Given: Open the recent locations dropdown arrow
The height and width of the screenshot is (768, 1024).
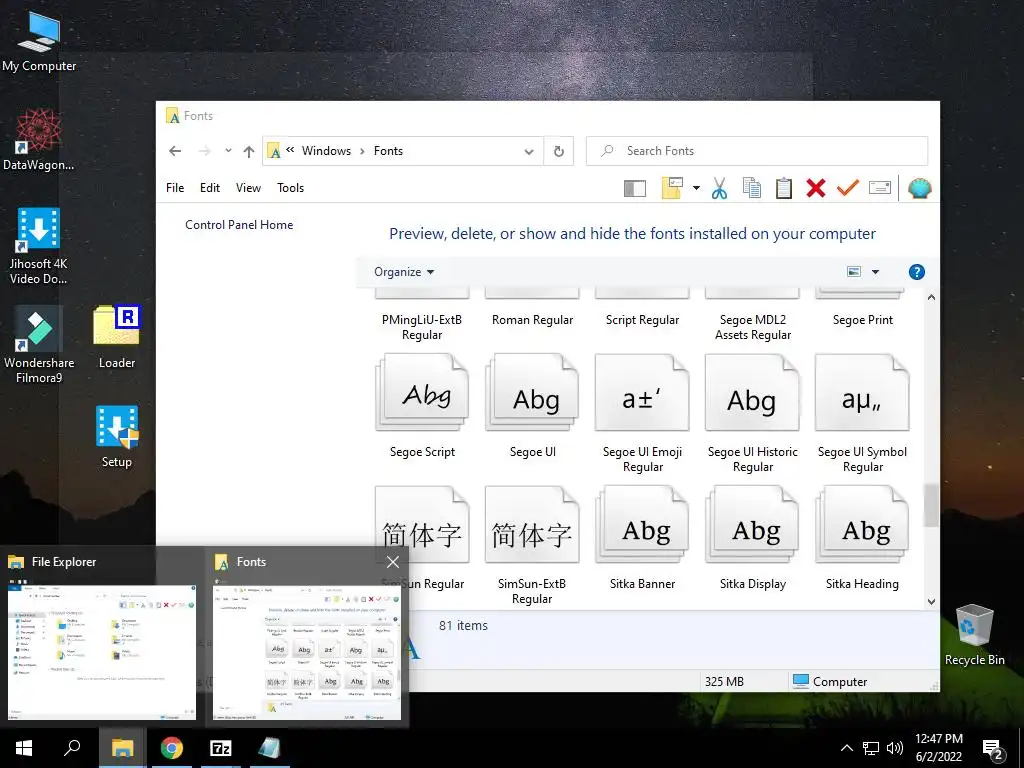Looking at the screenshot, I should [x=228, y=151].
